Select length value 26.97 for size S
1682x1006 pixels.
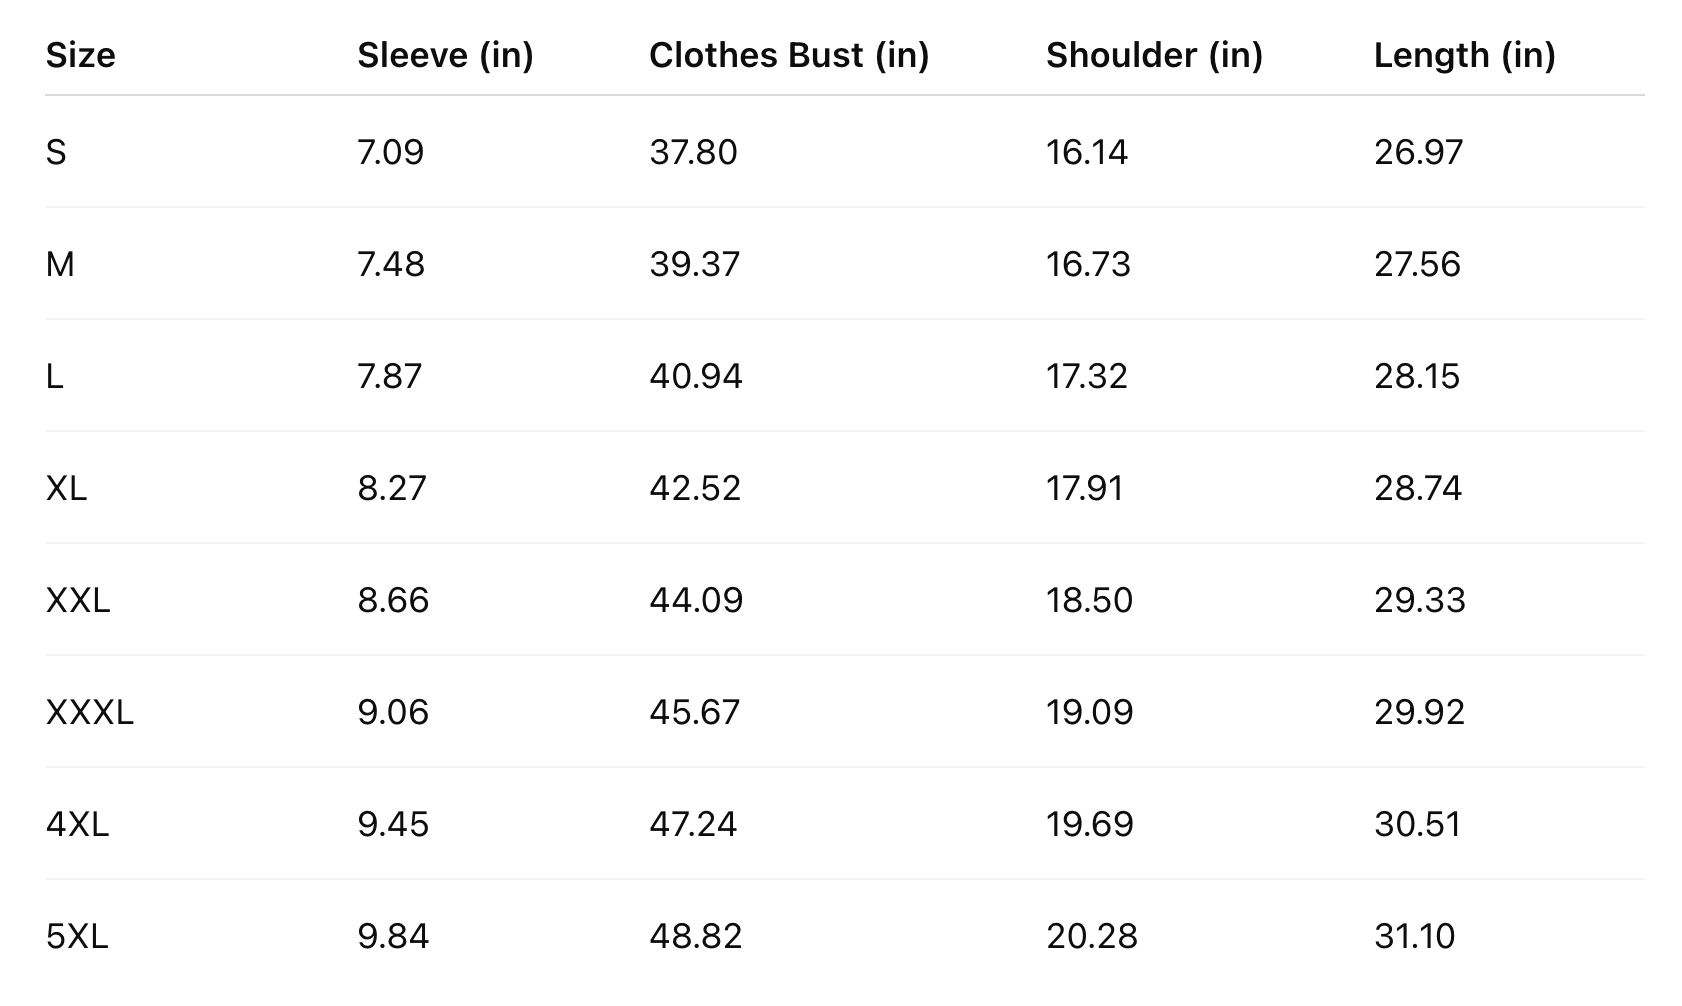[1418, 152]
